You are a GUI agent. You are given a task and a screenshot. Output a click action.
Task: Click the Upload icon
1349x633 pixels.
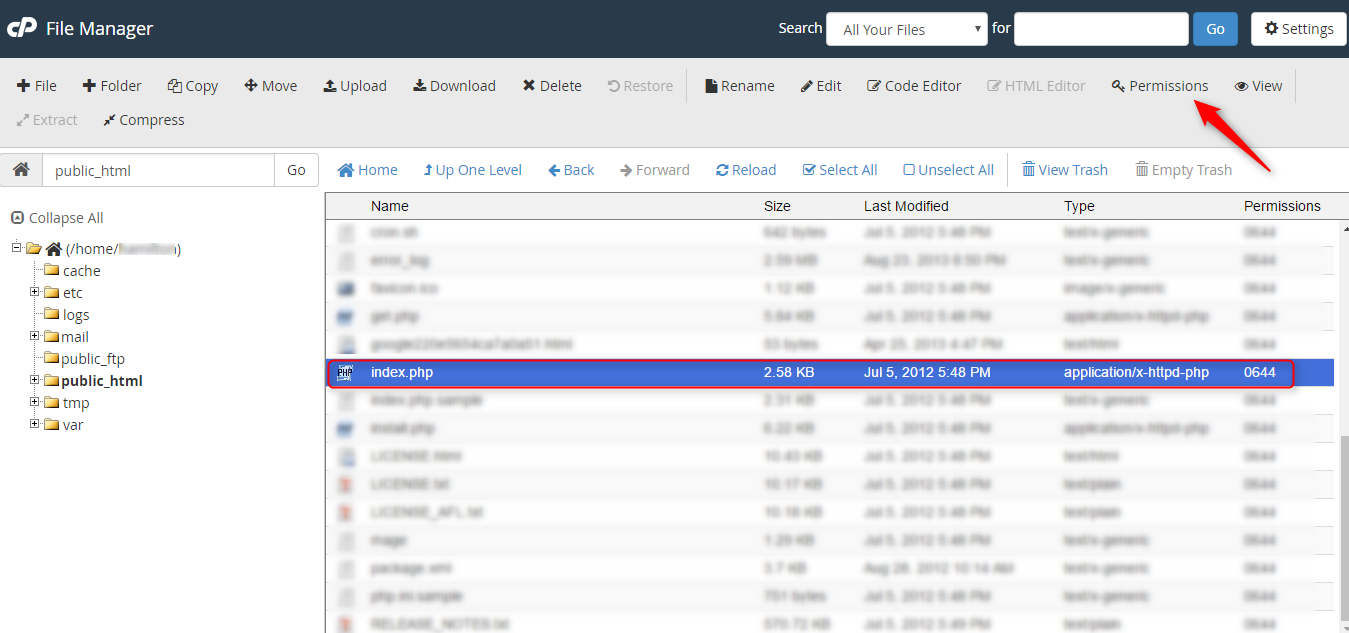[x=354, y=86]
